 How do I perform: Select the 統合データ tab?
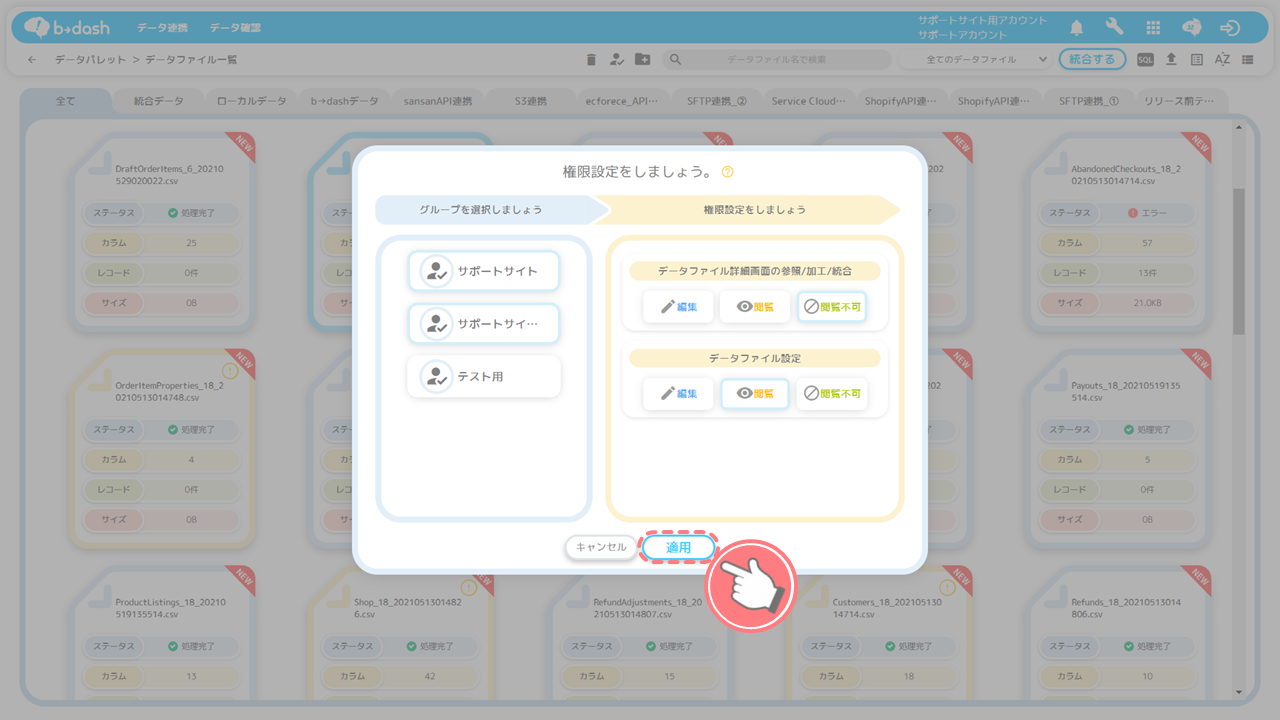tap(158, 101)
